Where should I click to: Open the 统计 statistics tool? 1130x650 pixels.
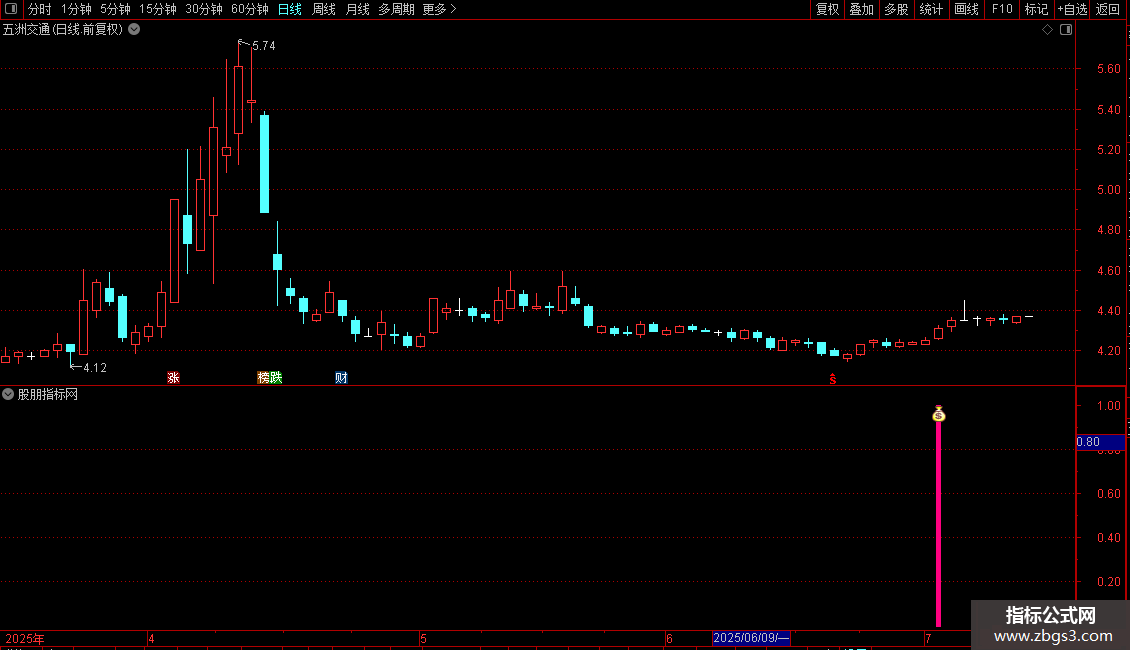pyautogui.click(x=931, y=9)
